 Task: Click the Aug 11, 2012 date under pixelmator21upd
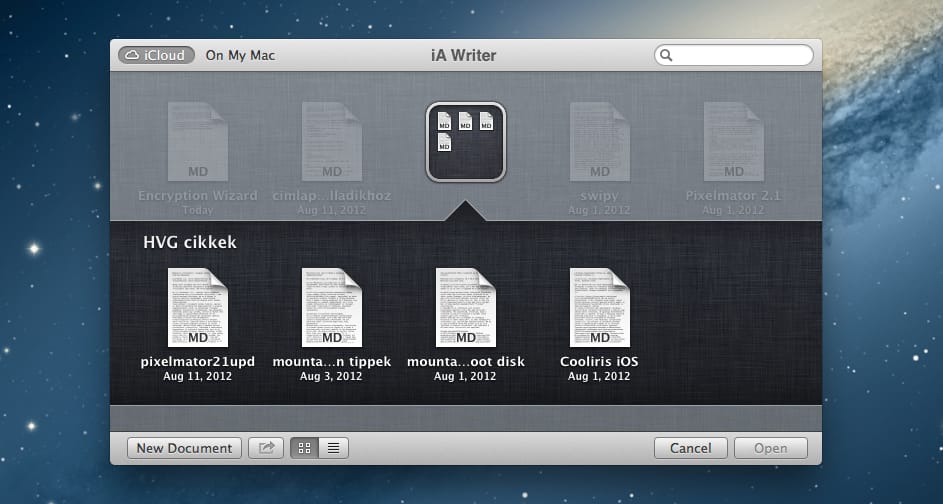click(x=197, y=376)
